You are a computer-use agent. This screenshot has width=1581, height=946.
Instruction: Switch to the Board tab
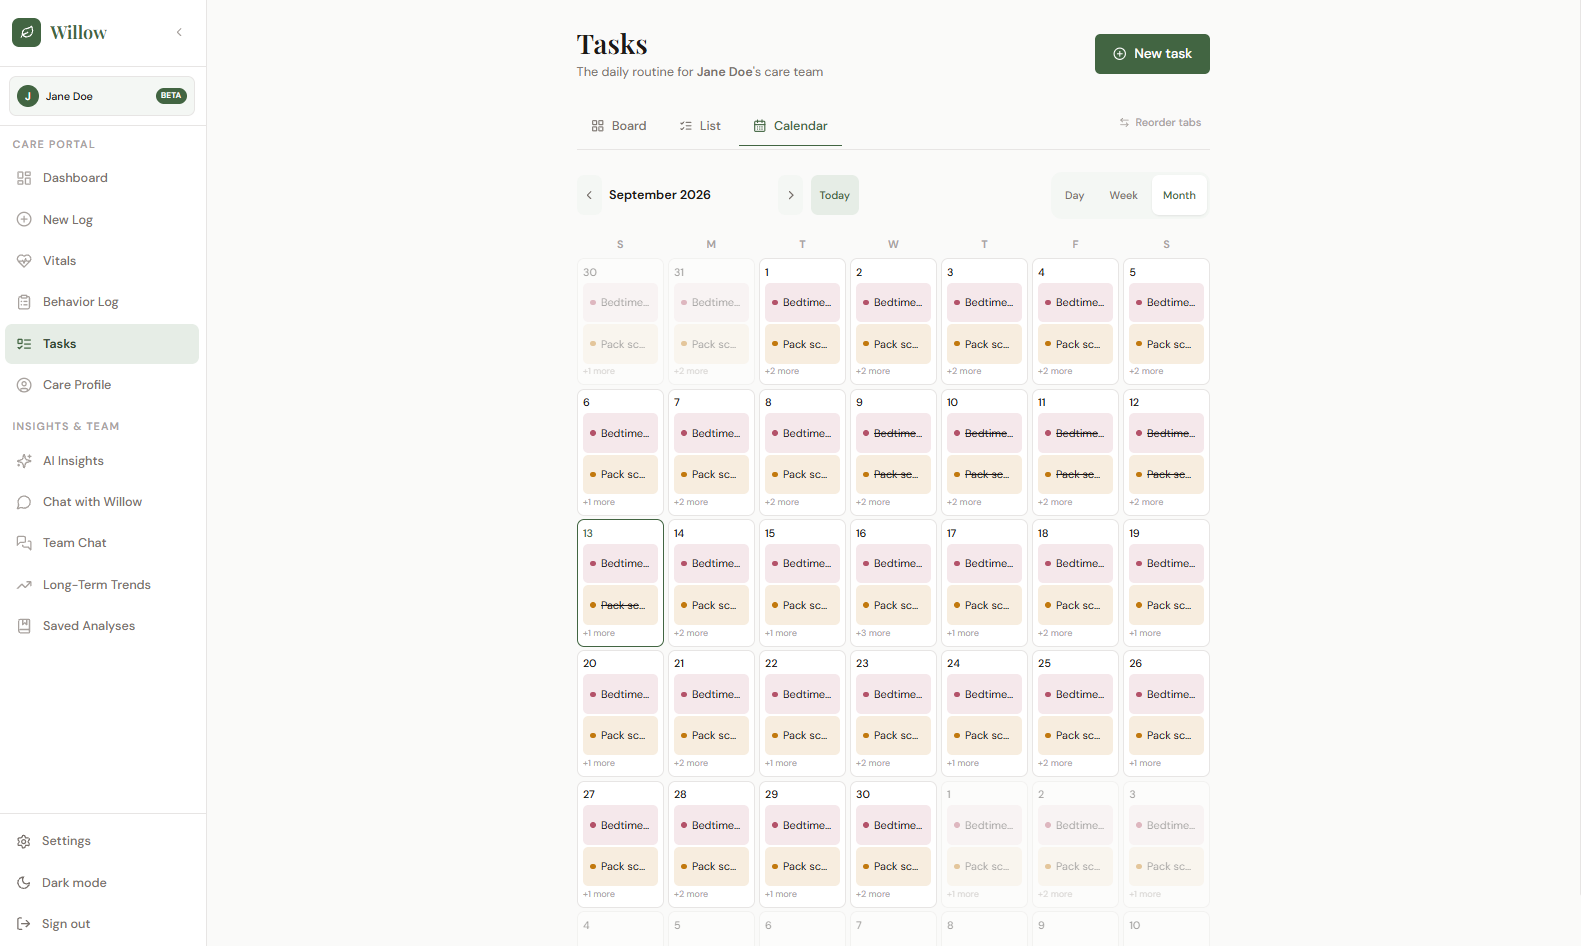619,126
